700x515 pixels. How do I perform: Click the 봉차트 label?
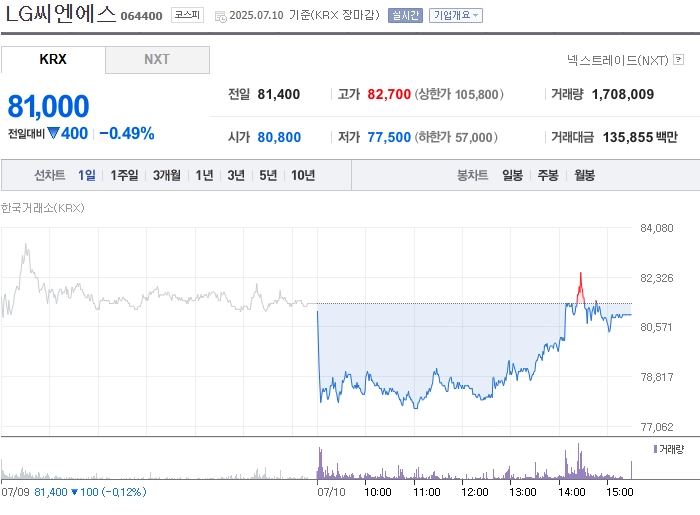[472, 175]
